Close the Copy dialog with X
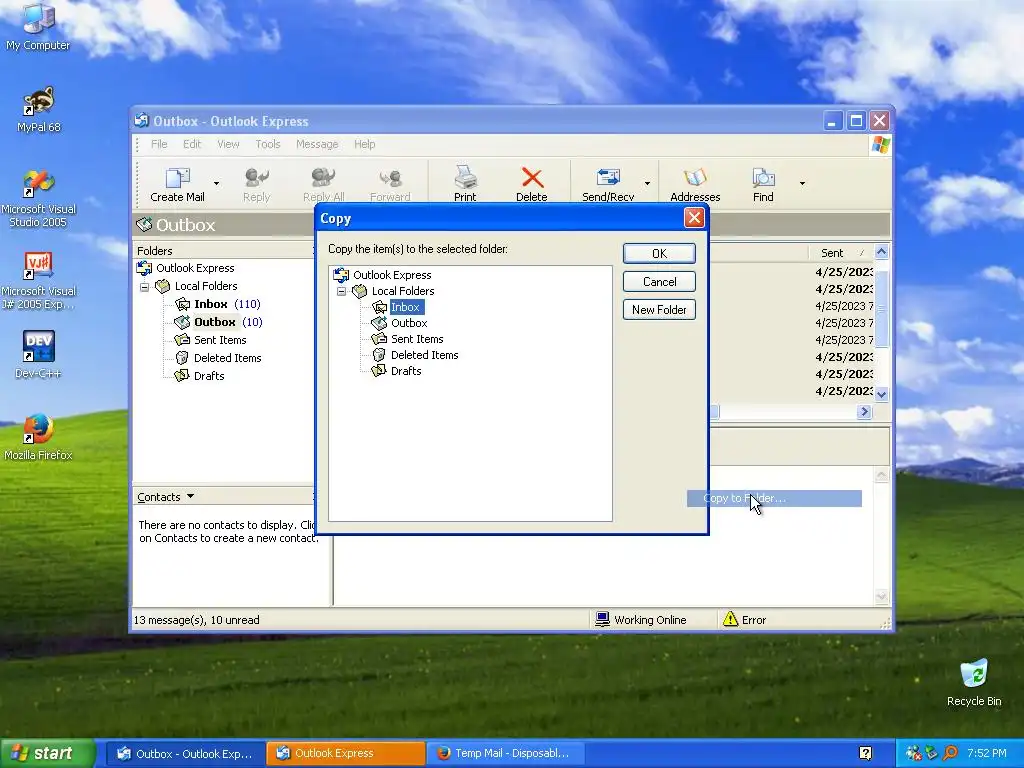1024x768 pixels. coord(694,217)
